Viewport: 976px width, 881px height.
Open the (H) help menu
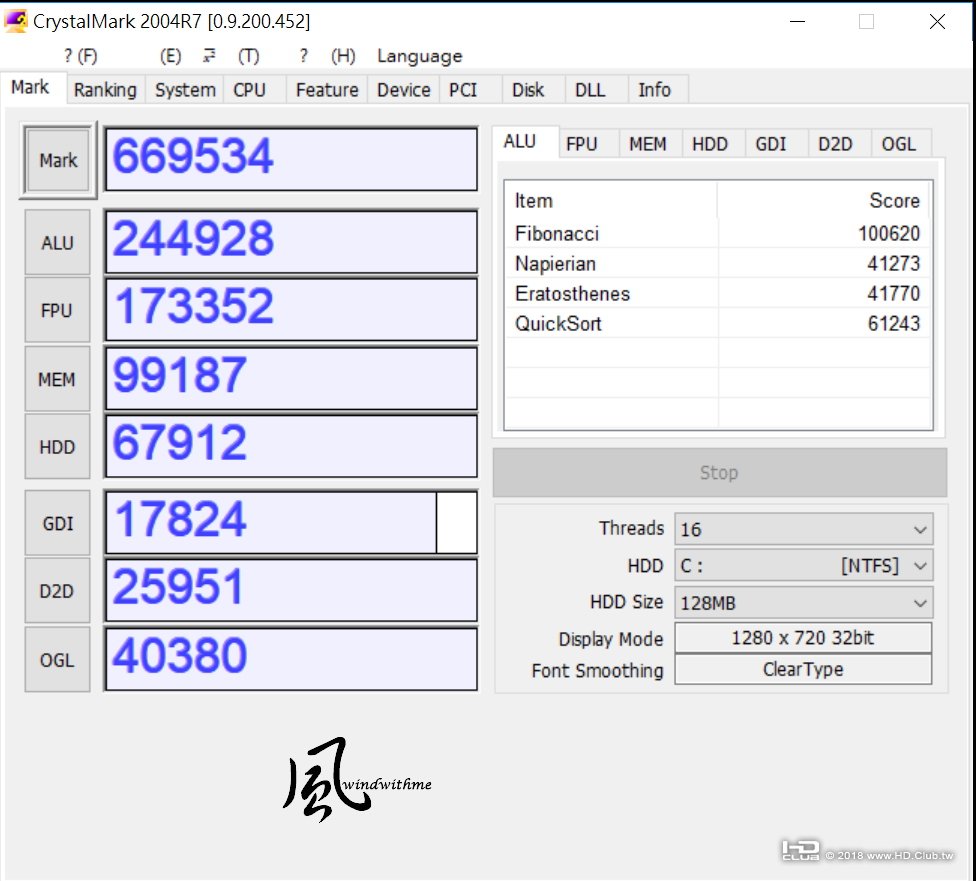[x=343, y=56]
